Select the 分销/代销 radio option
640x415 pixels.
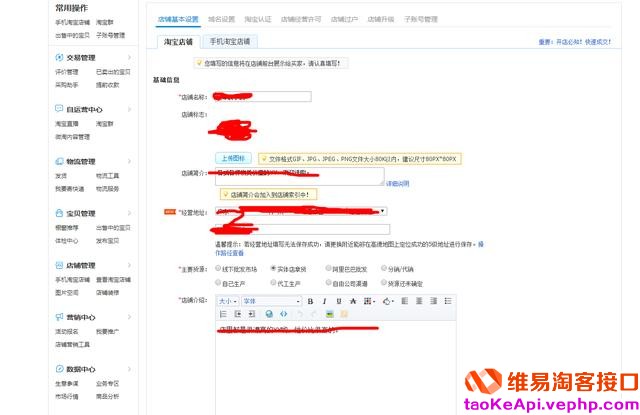click(x=384, y=268)
